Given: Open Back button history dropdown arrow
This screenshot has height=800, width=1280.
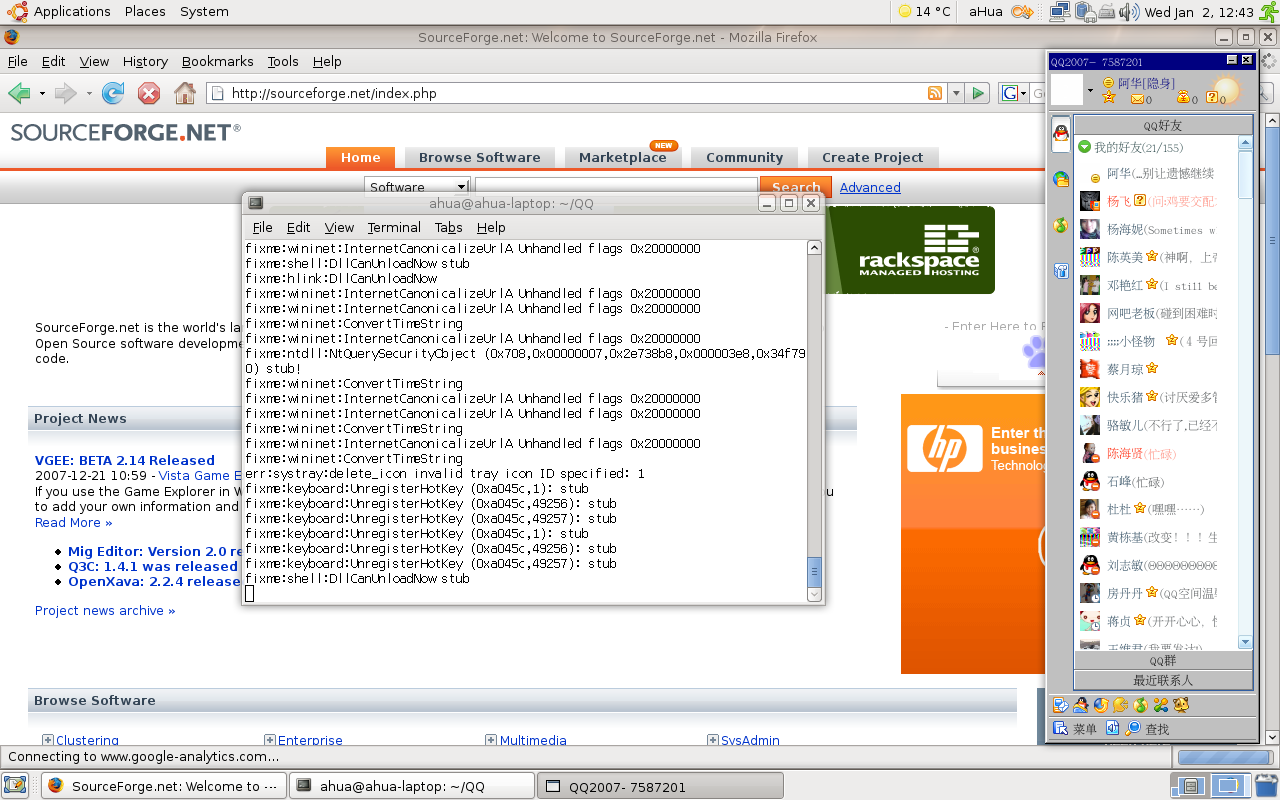Looking at the screenshot, I should (x=42, y=93).
